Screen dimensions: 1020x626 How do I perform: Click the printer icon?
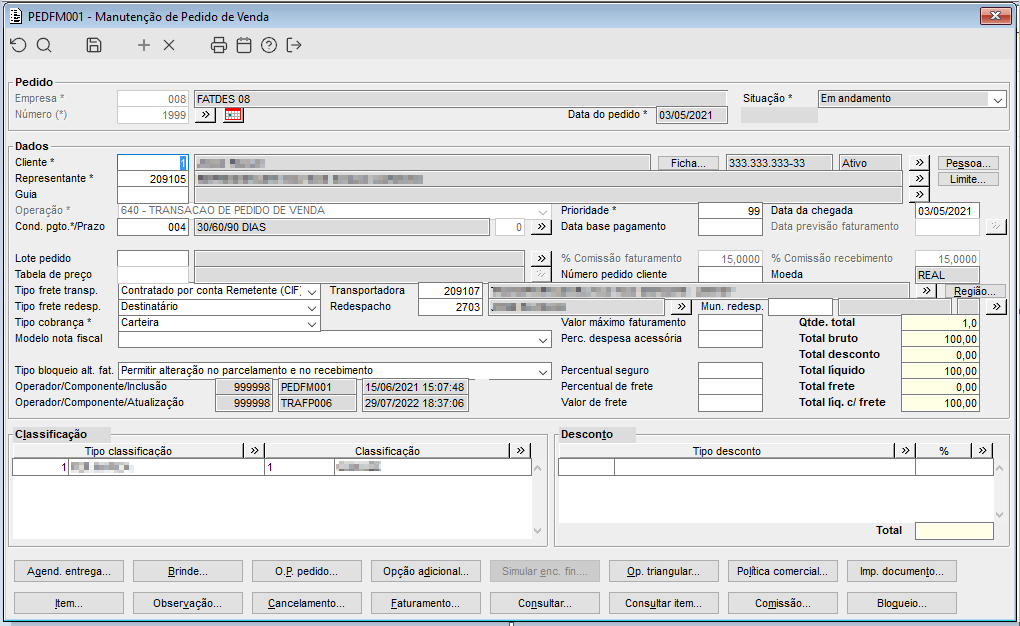[x=219, y=45]
